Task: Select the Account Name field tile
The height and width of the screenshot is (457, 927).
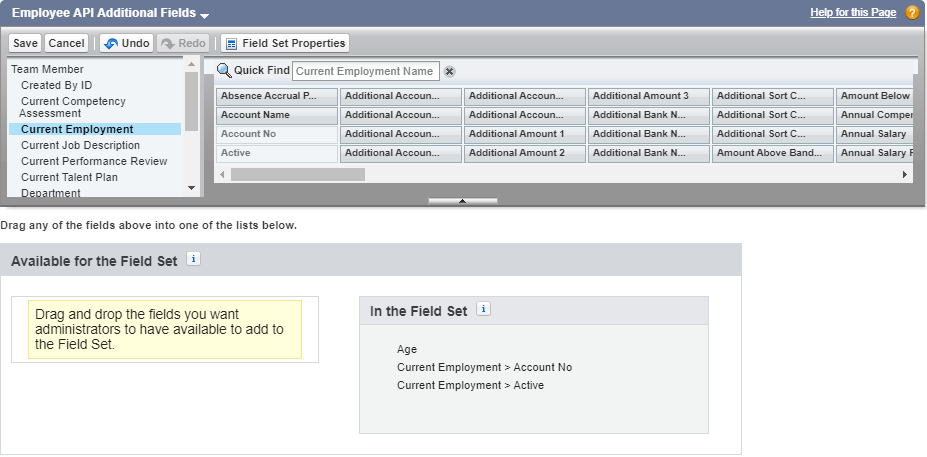Action: point(277,115)
